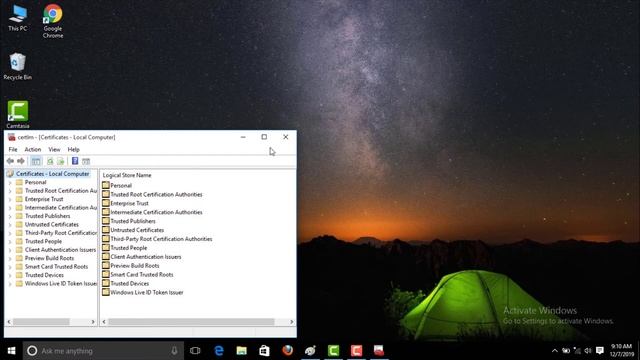This screenshot has width=640, height=360.
Task: Open the View menu
Action: [x=54, y=149]
